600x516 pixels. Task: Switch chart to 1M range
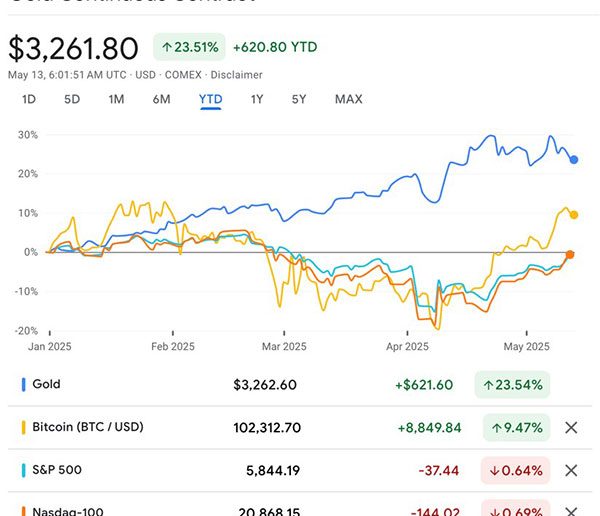click(116, 100)
